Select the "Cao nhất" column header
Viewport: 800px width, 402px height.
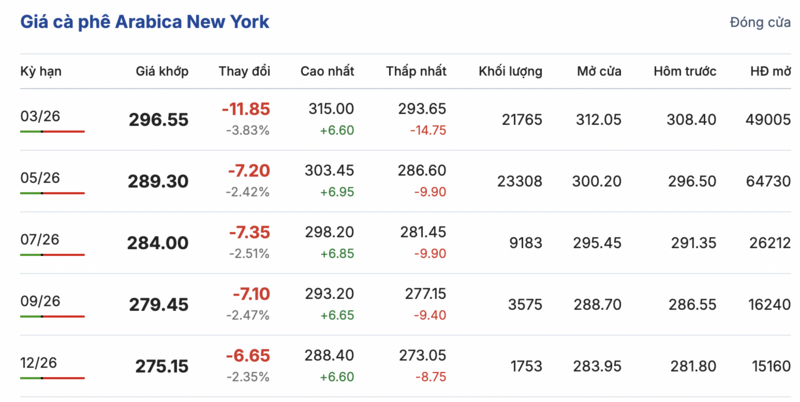tap(327, 72)
